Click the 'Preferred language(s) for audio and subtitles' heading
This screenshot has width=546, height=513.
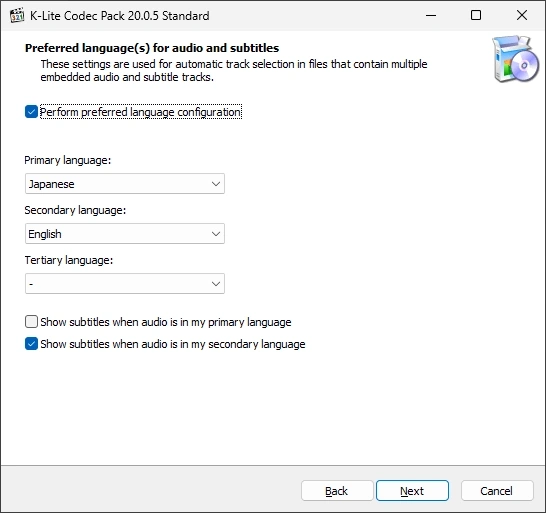(152, 48)
